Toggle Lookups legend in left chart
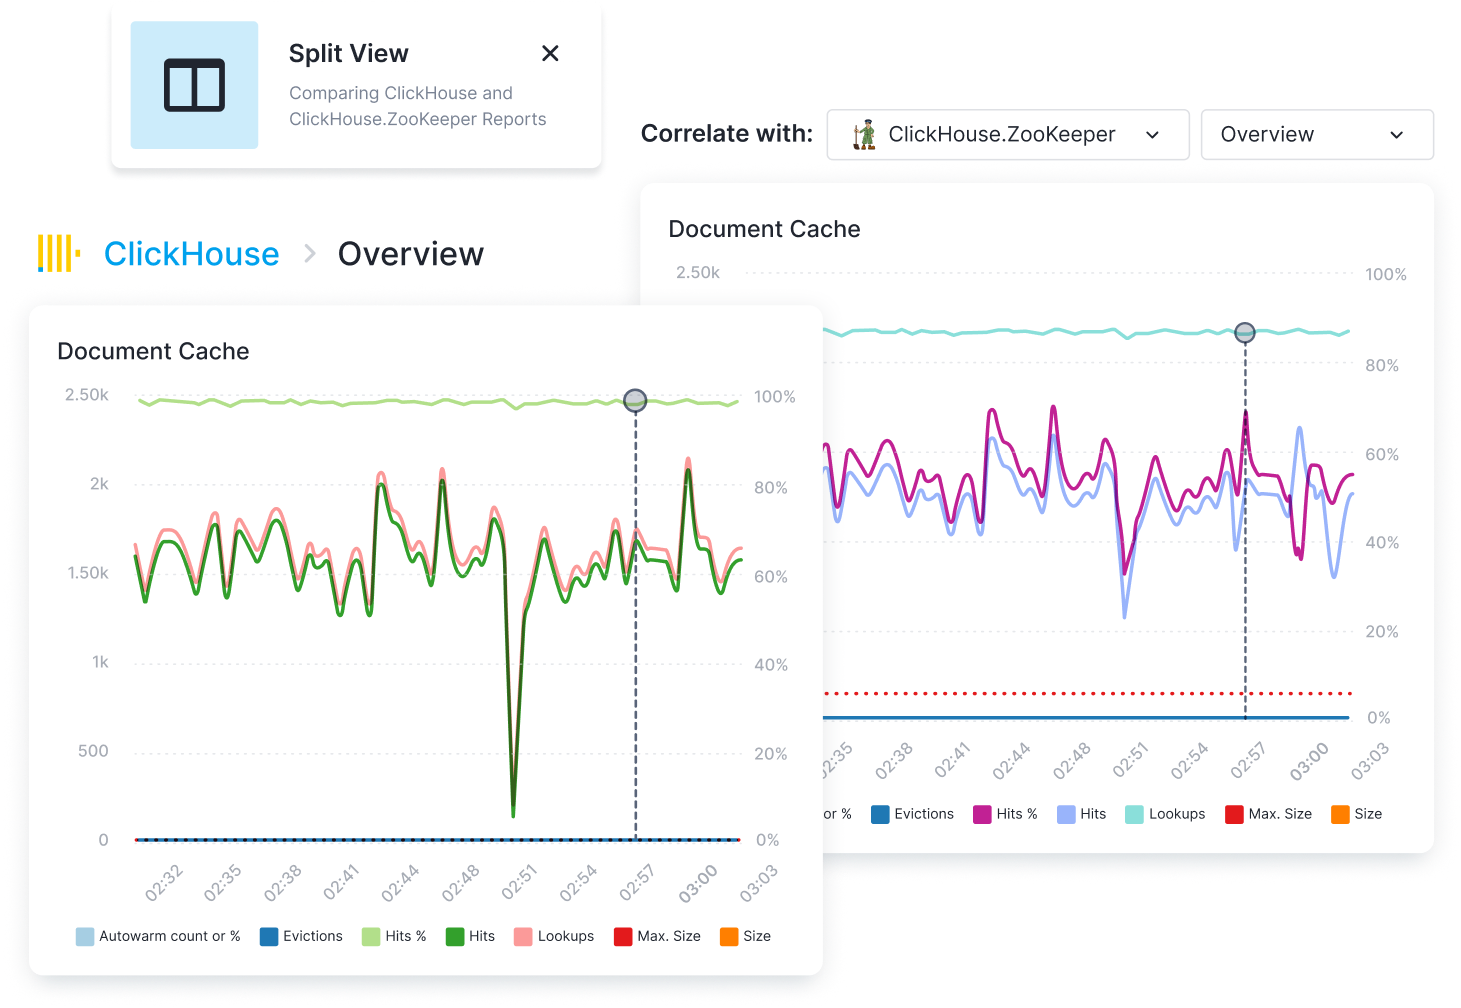Screen dimensions: 1461x1008 click(554, 936)
